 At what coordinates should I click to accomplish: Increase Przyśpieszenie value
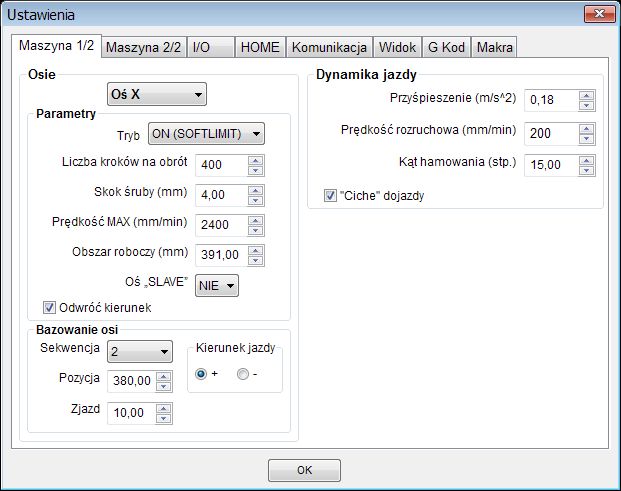pyautogui.click(x=587, y=95)
